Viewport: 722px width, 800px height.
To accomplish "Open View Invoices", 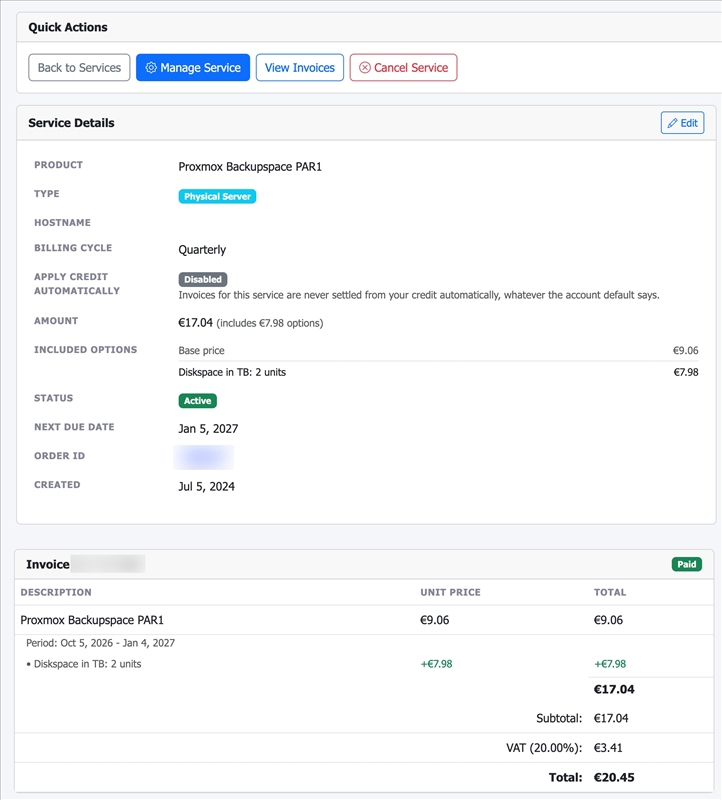I will 300,67.
